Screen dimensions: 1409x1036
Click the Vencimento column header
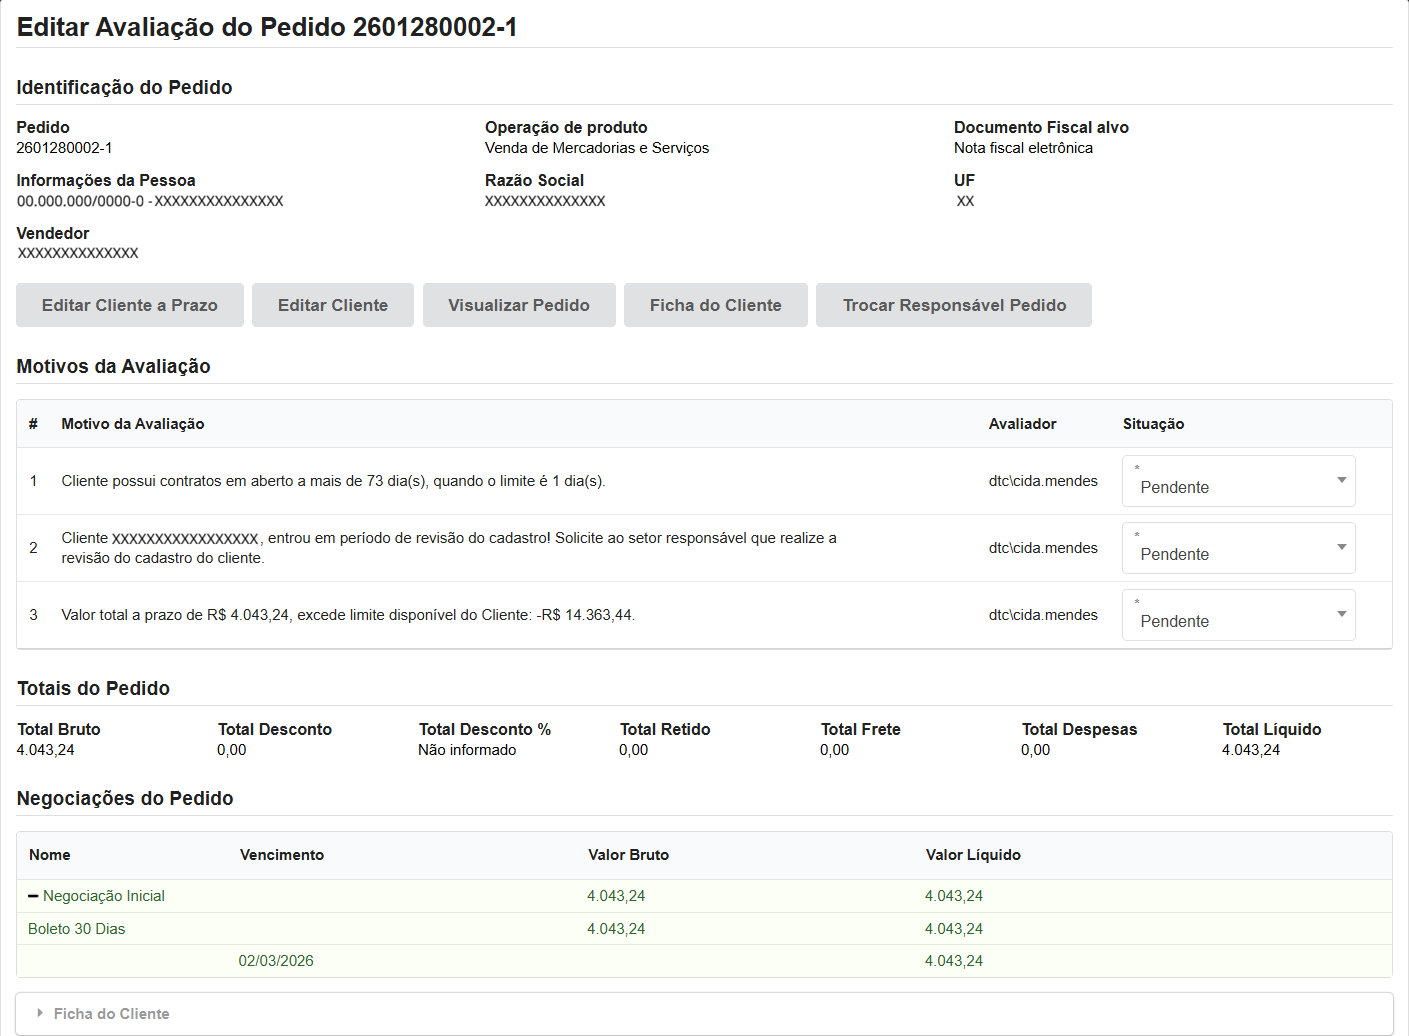coord(282,855)
